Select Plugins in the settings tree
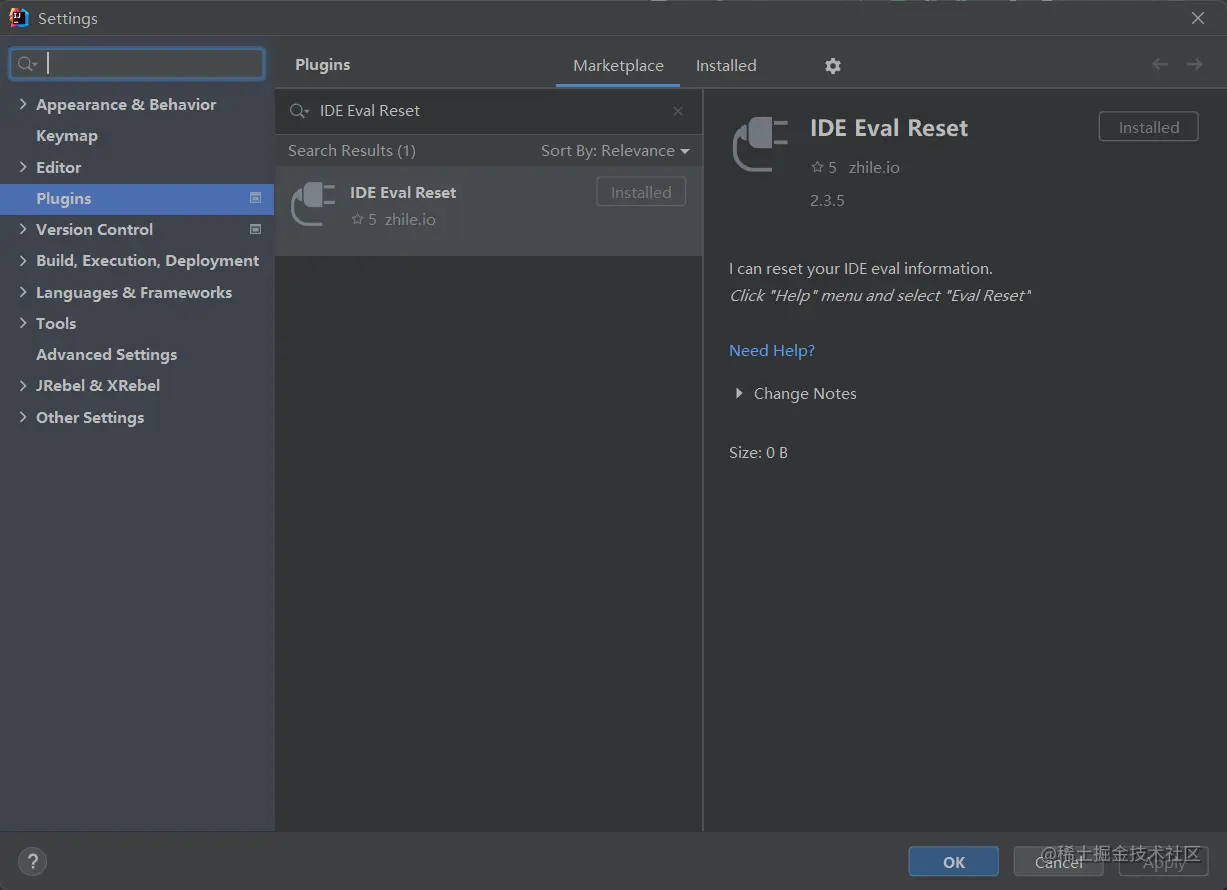This screenshot has height=890, width=1227. click(x=137, y=198)
